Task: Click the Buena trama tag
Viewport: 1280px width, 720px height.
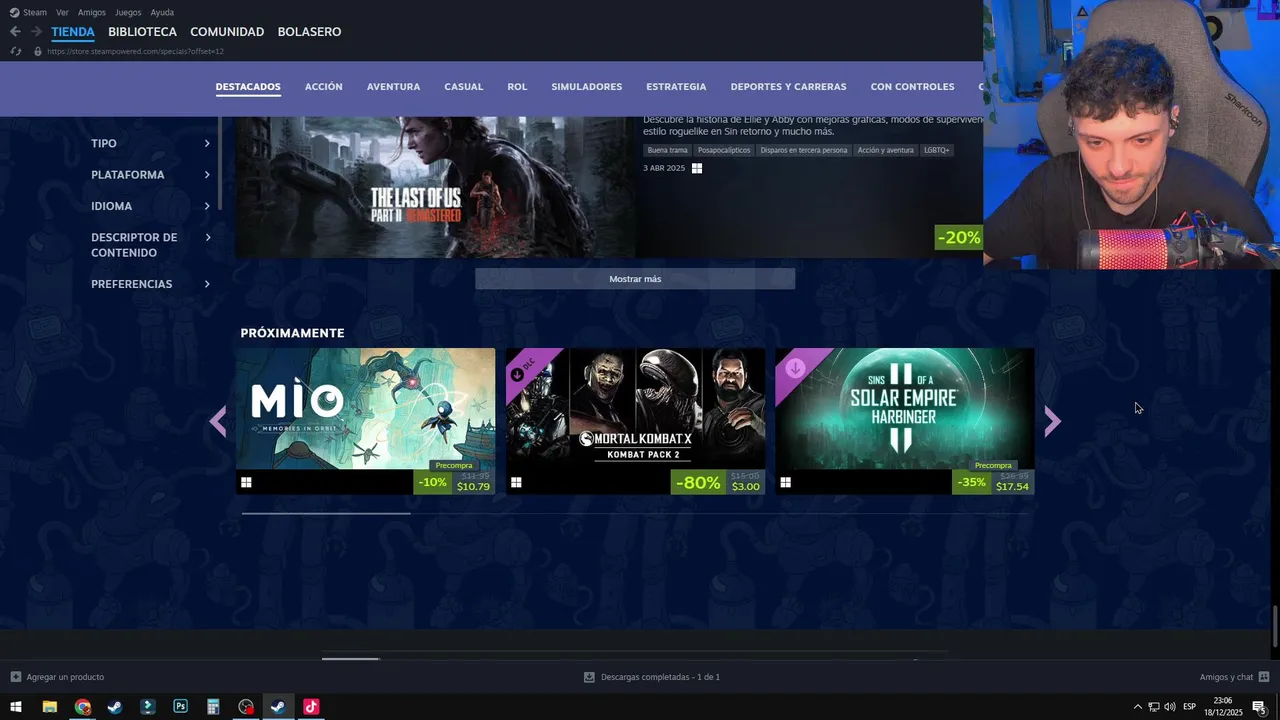Action: pyautogui.click(x=667, y=150)
